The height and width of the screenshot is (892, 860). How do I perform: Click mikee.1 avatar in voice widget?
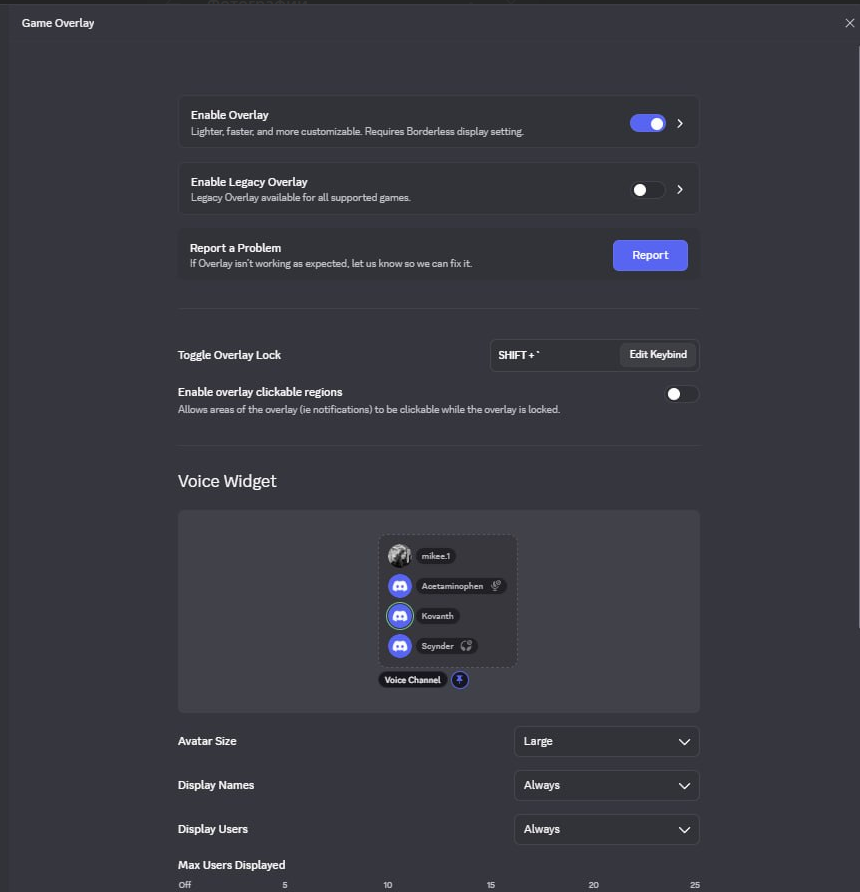coord(399,556)
